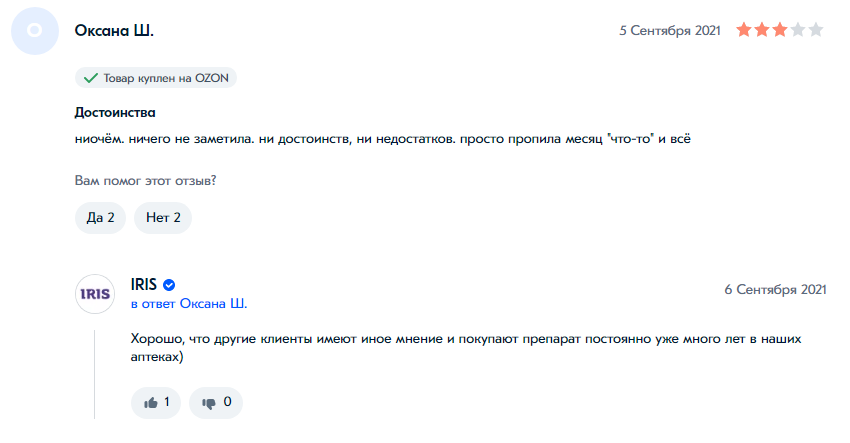Vote 'Да 2' for review helpfulness
This screenshot has height=443, width=850.
[x=100, y=217]
